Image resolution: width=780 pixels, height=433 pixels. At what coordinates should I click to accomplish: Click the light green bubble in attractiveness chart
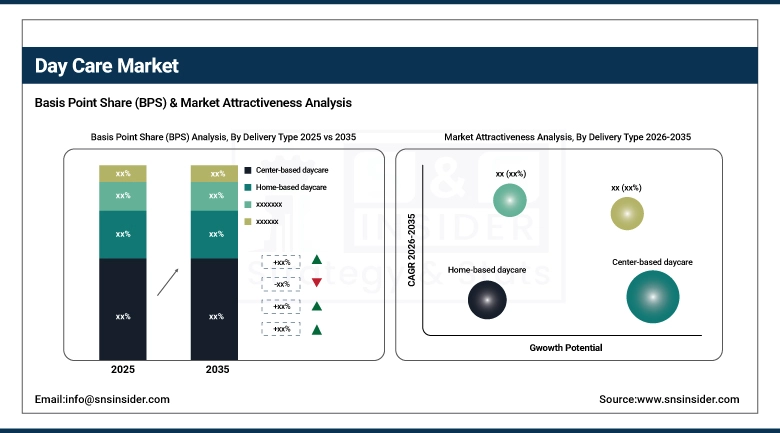pos(510,201)
